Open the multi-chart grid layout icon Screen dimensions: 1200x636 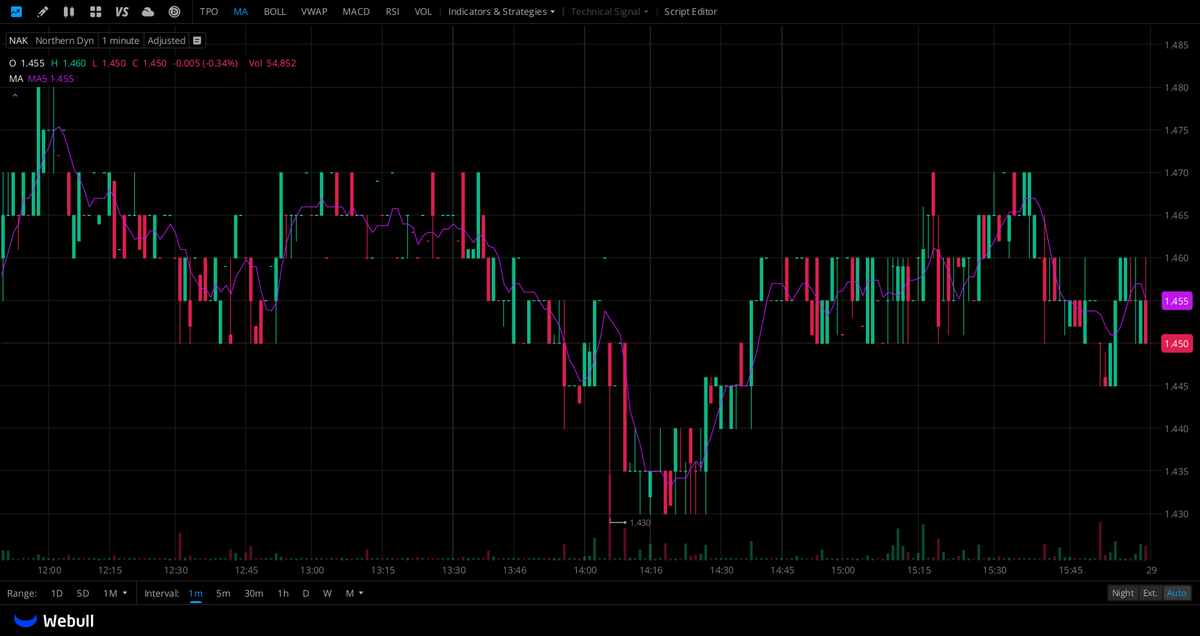point(95,12)
